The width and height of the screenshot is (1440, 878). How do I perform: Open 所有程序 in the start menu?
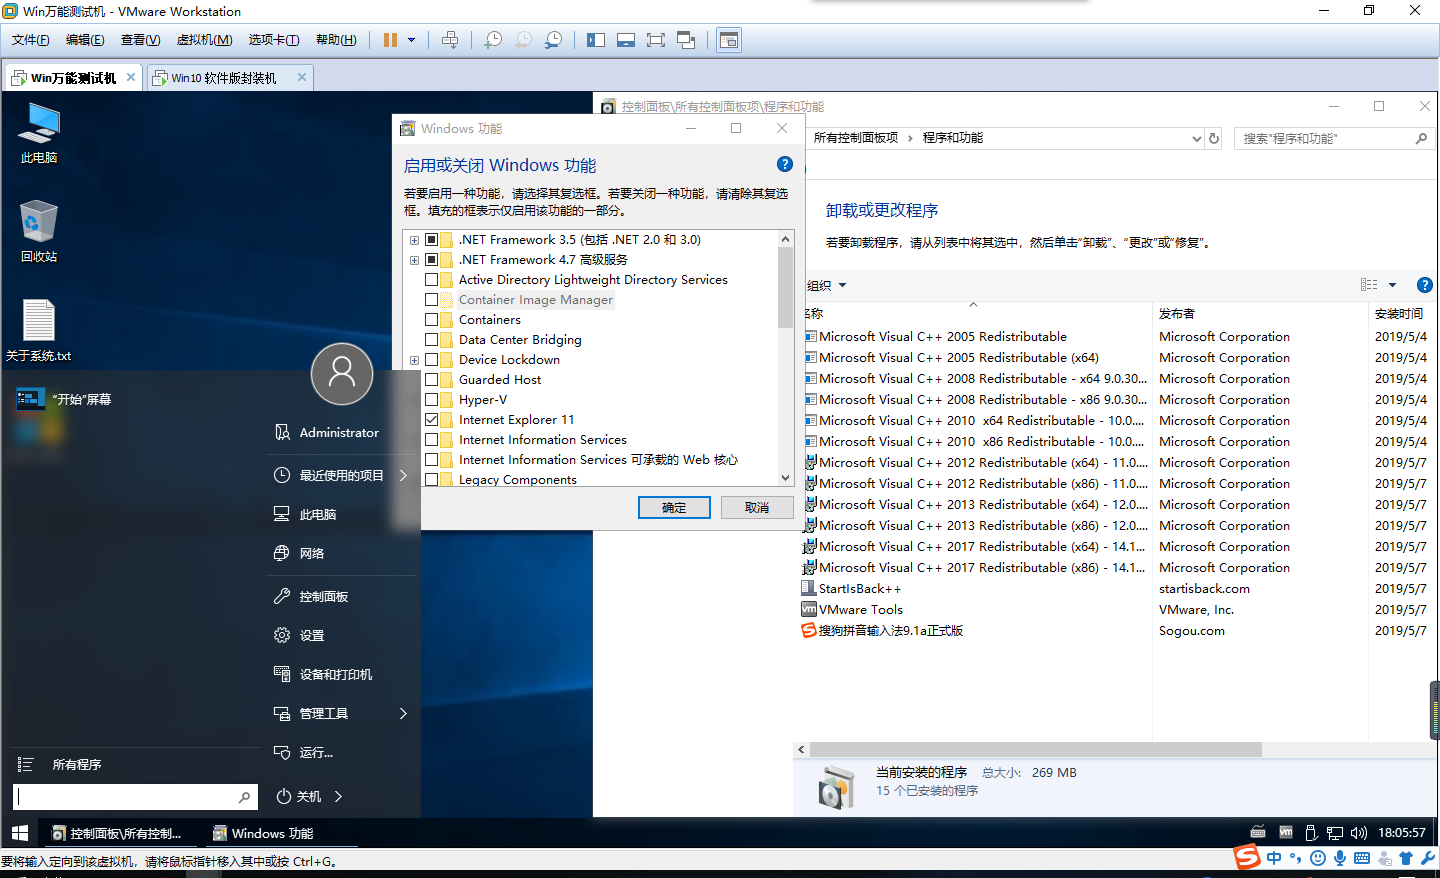pos(77,765)
